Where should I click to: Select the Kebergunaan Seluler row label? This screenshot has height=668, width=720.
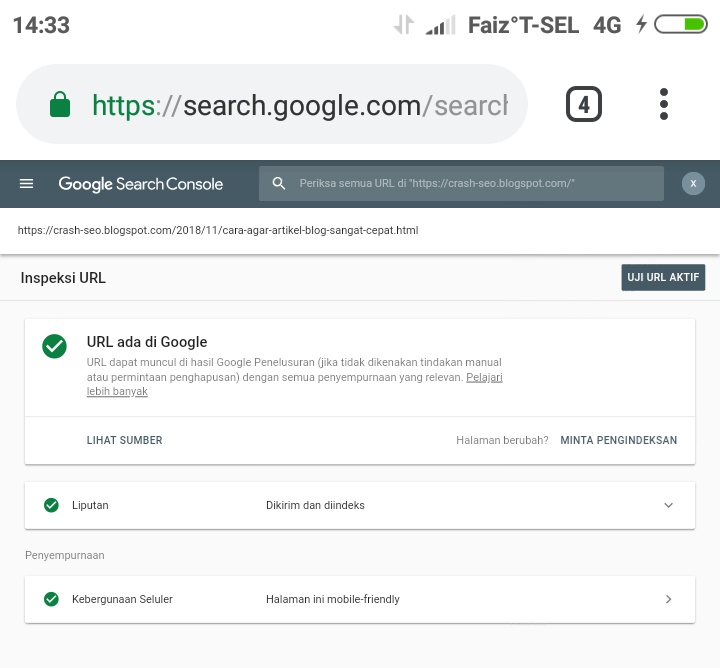(122, 599)
